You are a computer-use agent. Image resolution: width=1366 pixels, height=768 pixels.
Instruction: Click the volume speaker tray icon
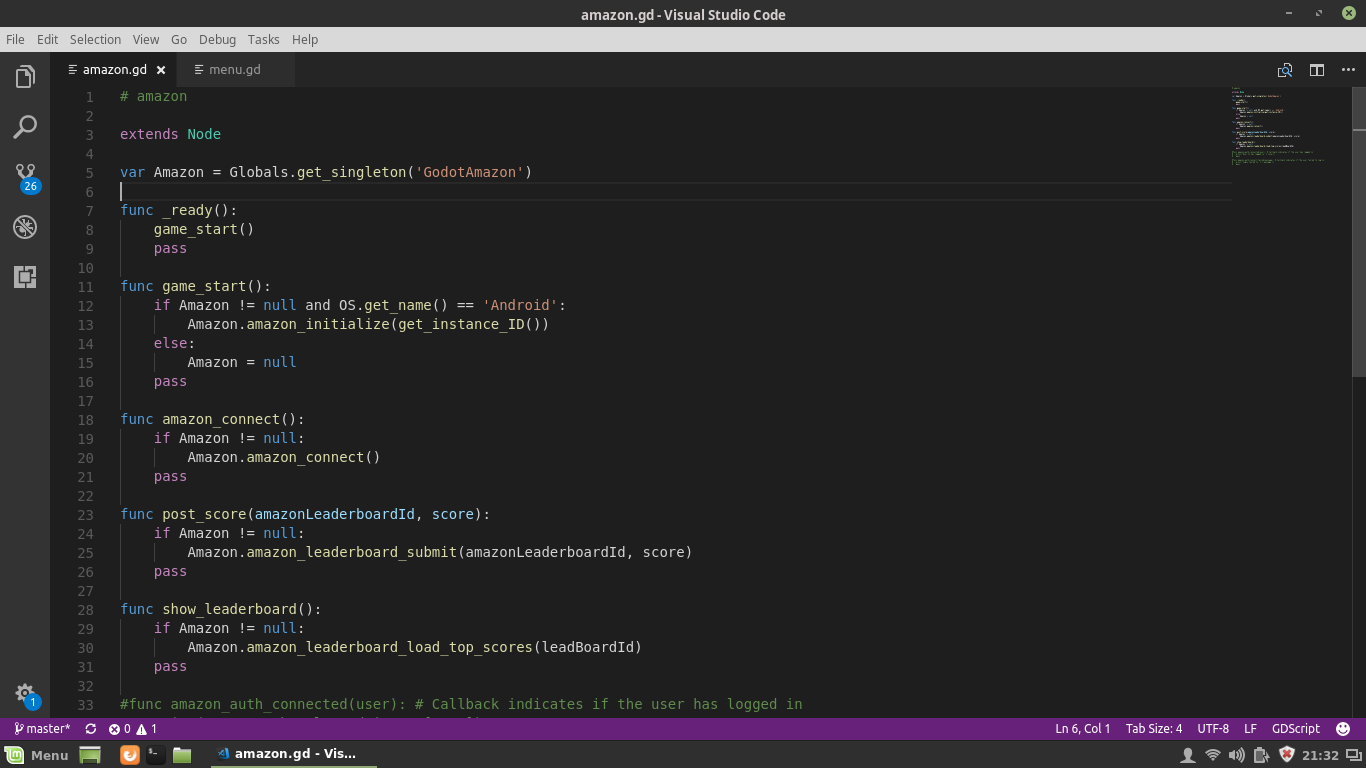[x=1237, y=755]
